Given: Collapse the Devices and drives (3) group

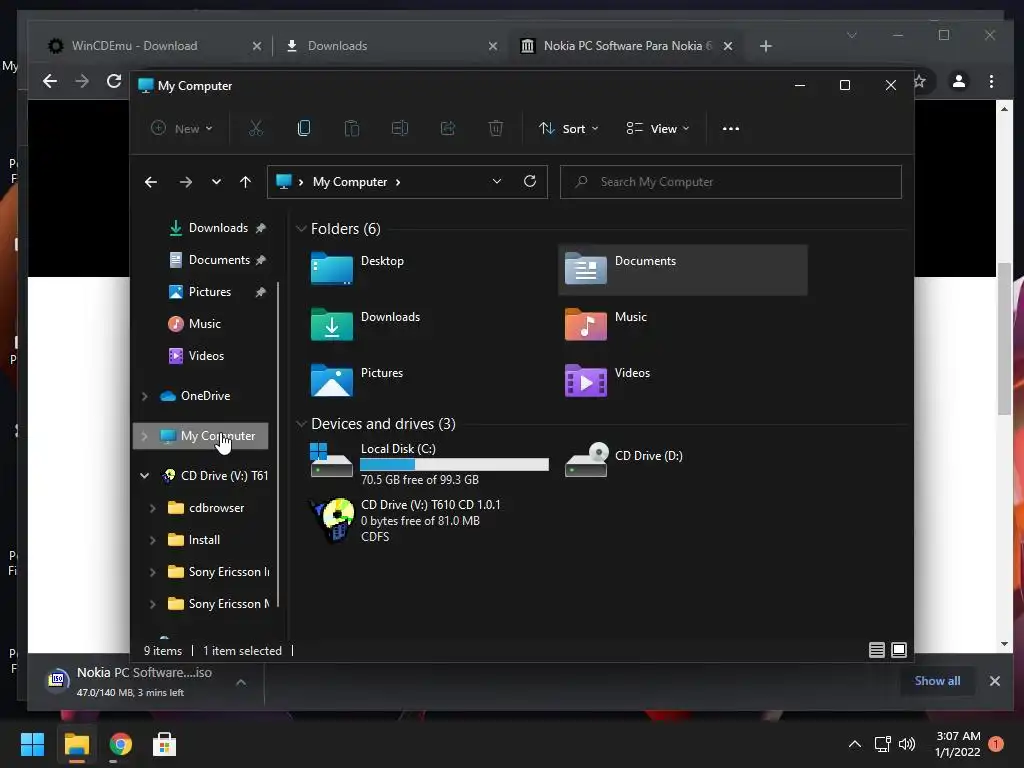Looking at the screenshot, I should coord(301,424).
